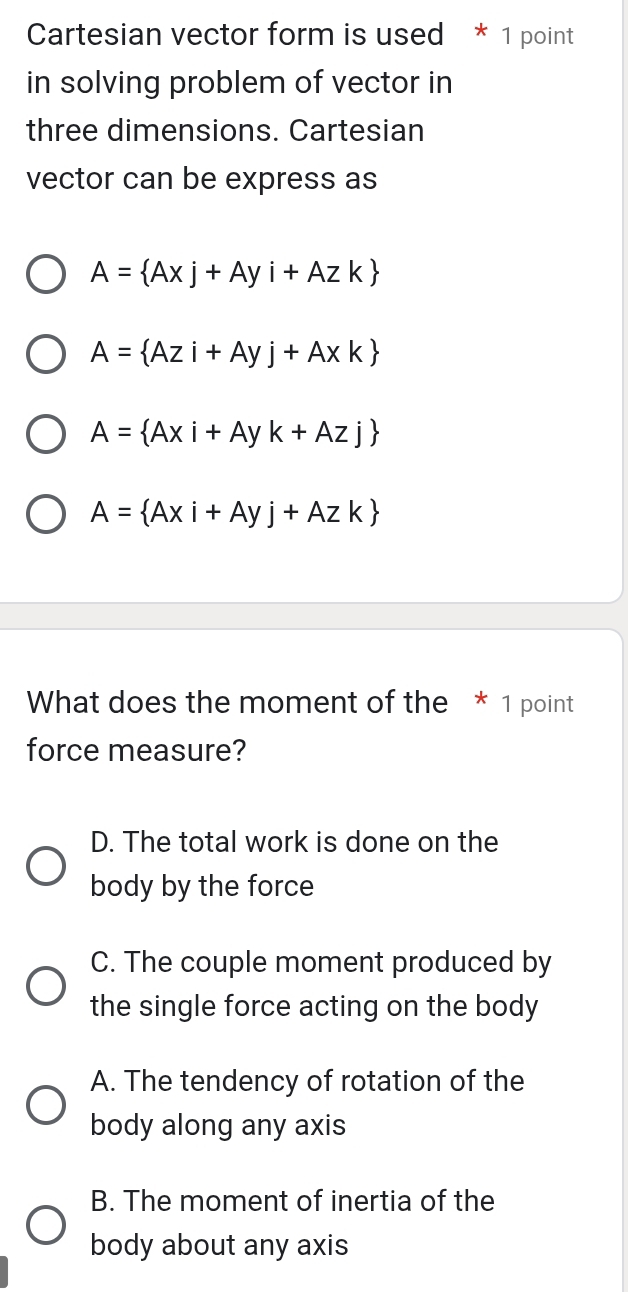Select radio button for Ax i + Ay j + Az k
Image resolution: width=628 pixels, height=1292 pixels.
pyautogui.click(x=45, y=514)
